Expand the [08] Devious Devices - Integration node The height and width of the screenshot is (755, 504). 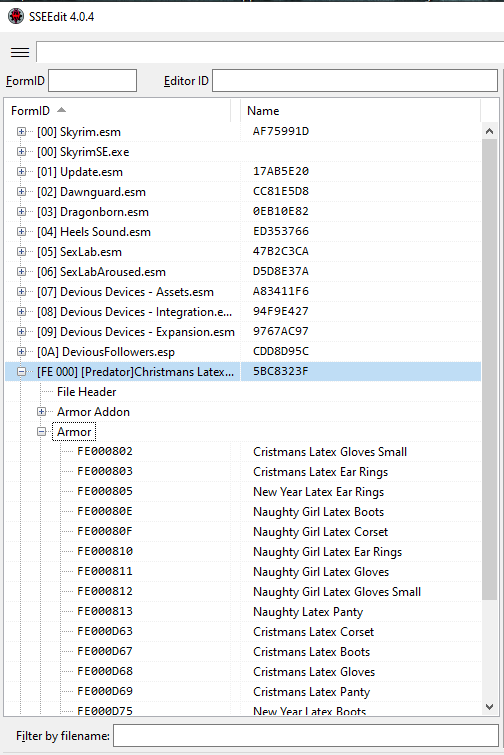tap(21, 312)
